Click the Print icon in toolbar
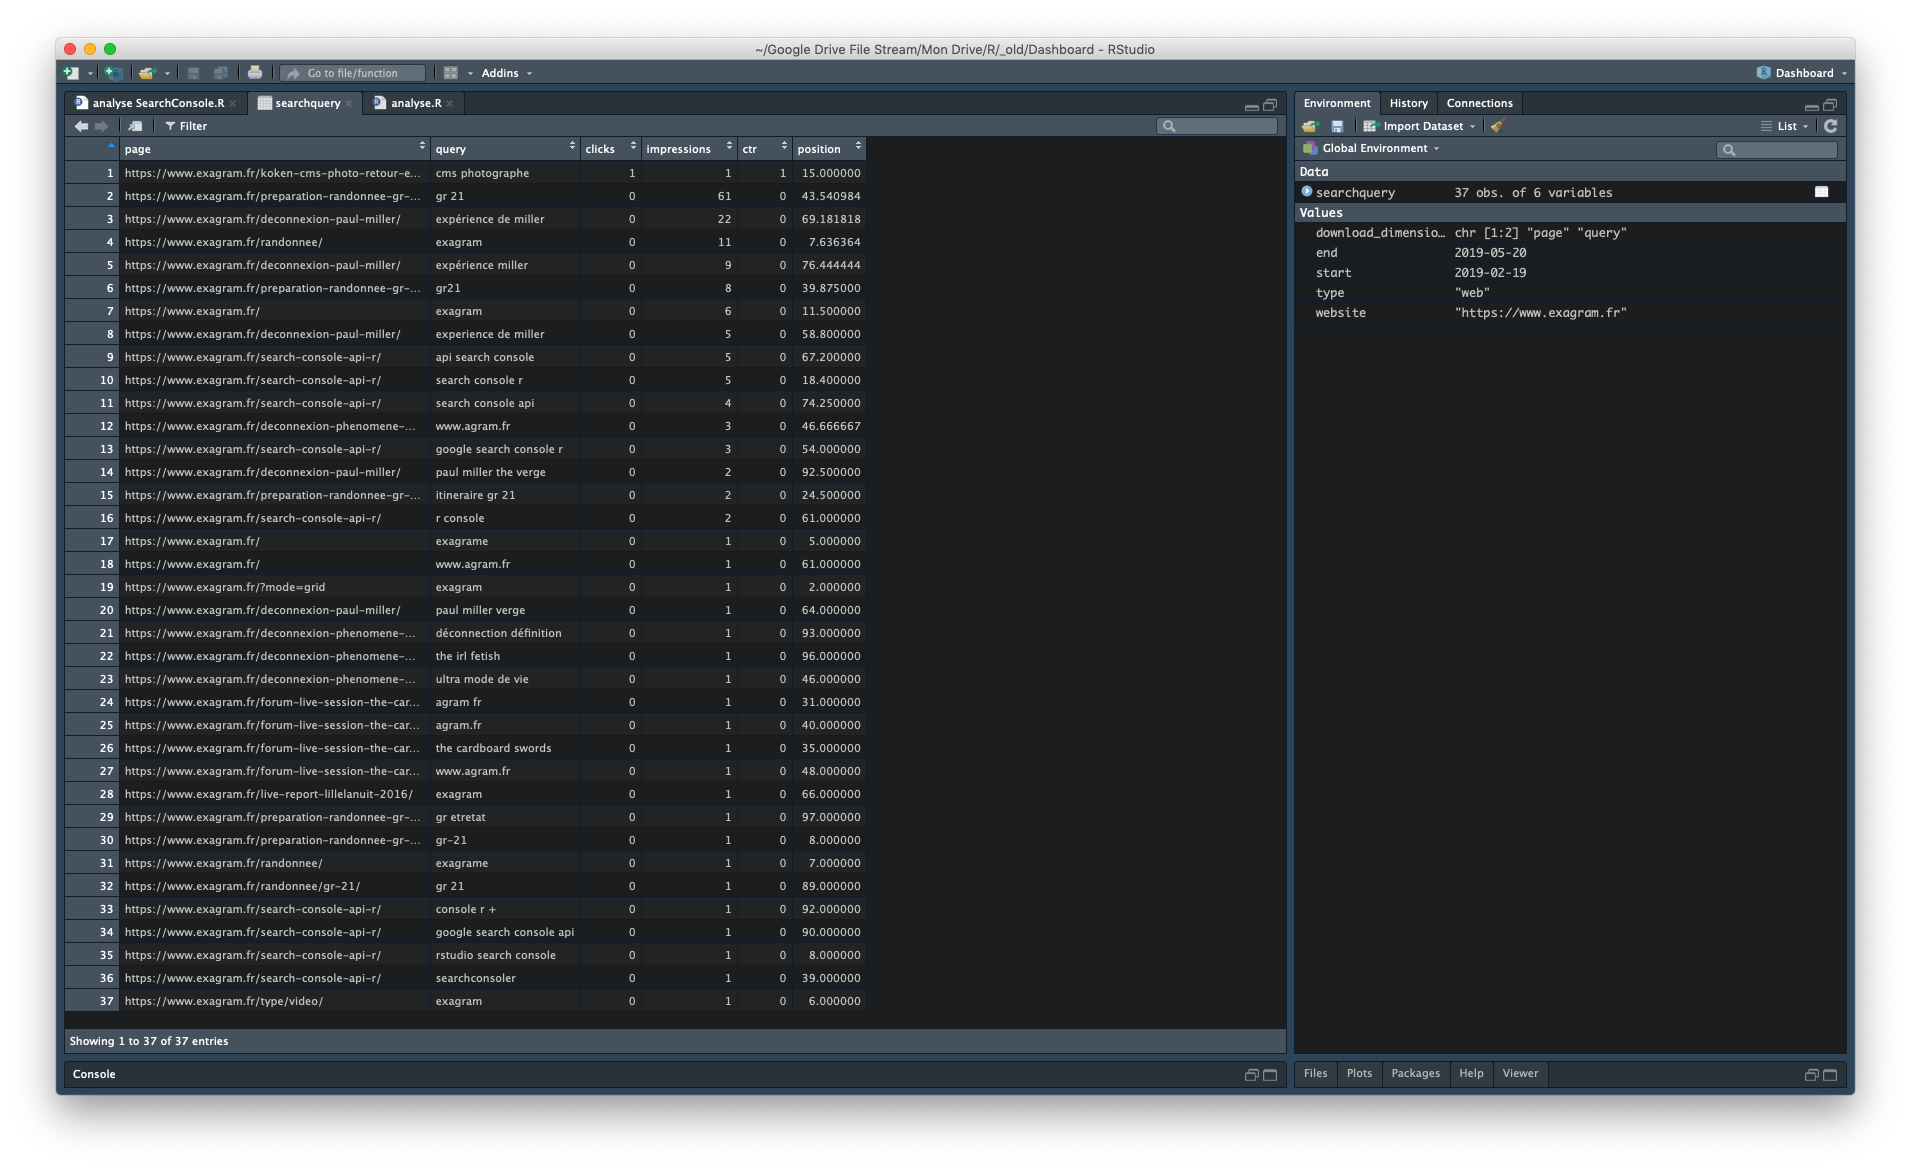Screen dimensions: 1911x1169 (255, 73)
